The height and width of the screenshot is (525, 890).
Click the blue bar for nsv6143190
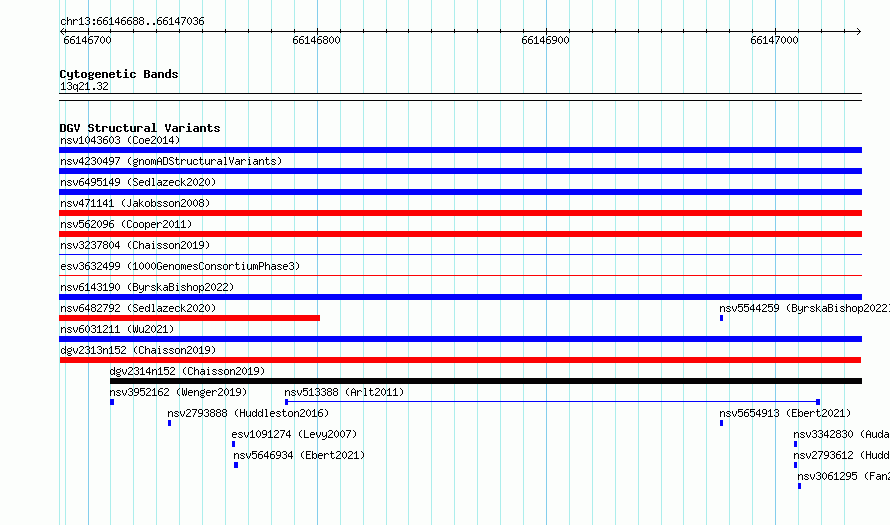[x=460, y=297]
